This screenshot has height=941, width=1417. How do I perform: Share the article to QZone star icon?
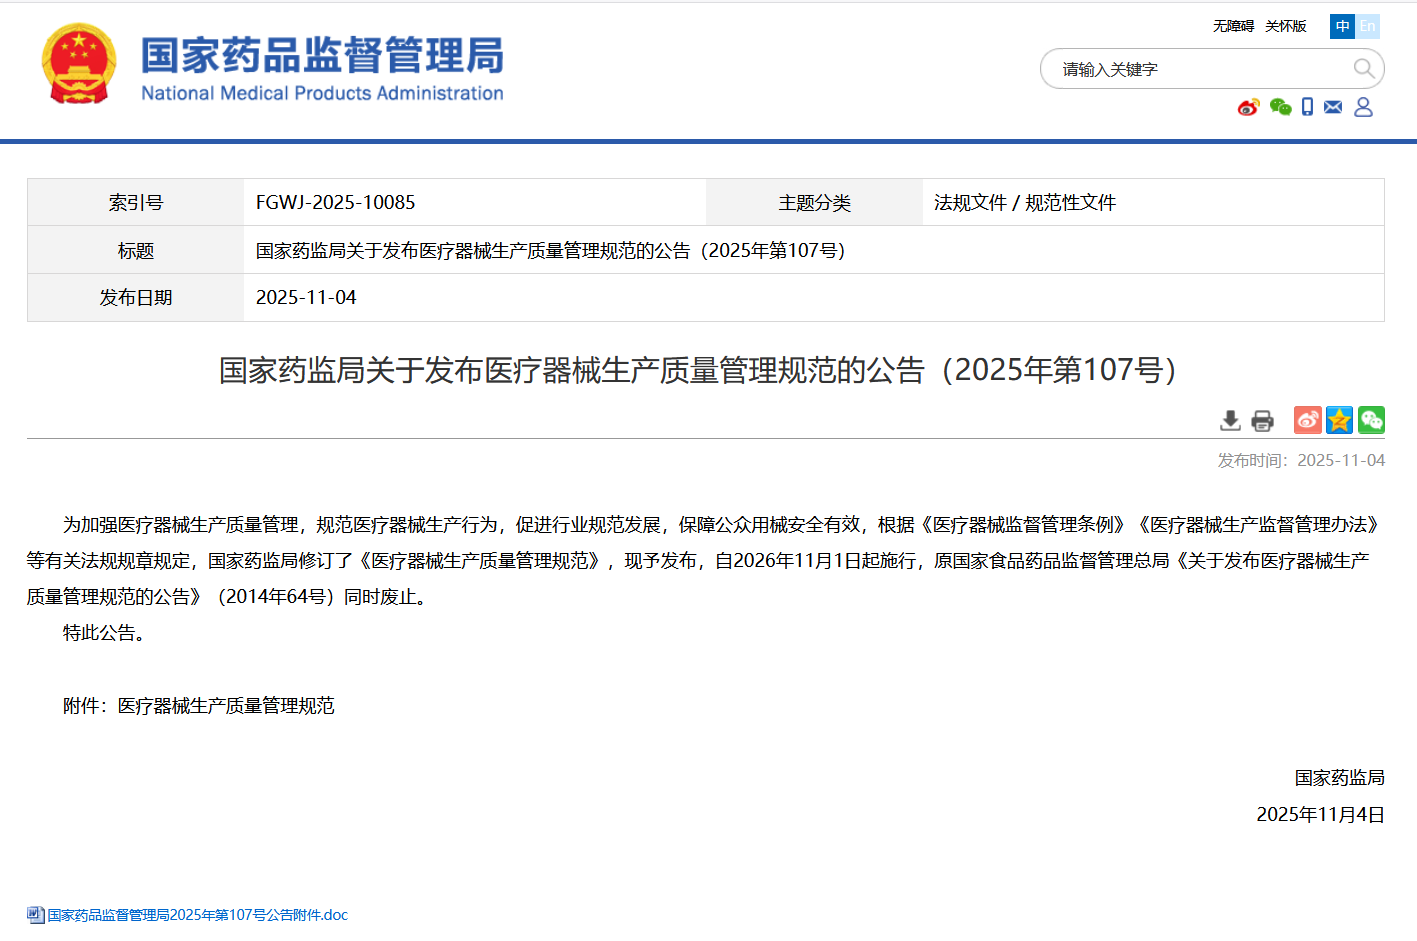click(1339, 420)
